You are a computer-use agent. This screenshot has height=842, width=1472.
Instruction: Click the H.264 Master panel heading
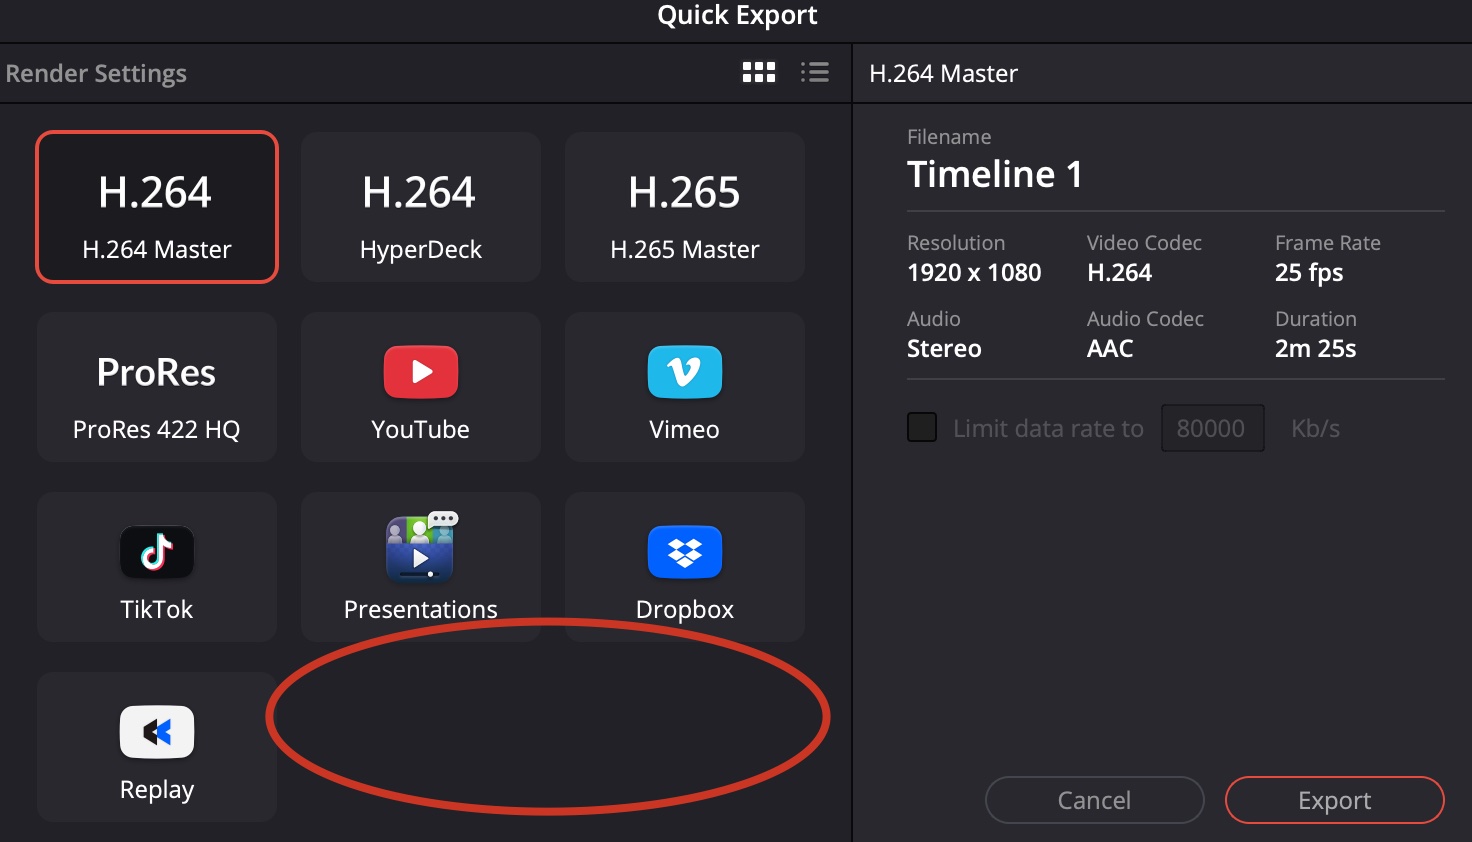[x=944, y=74]
